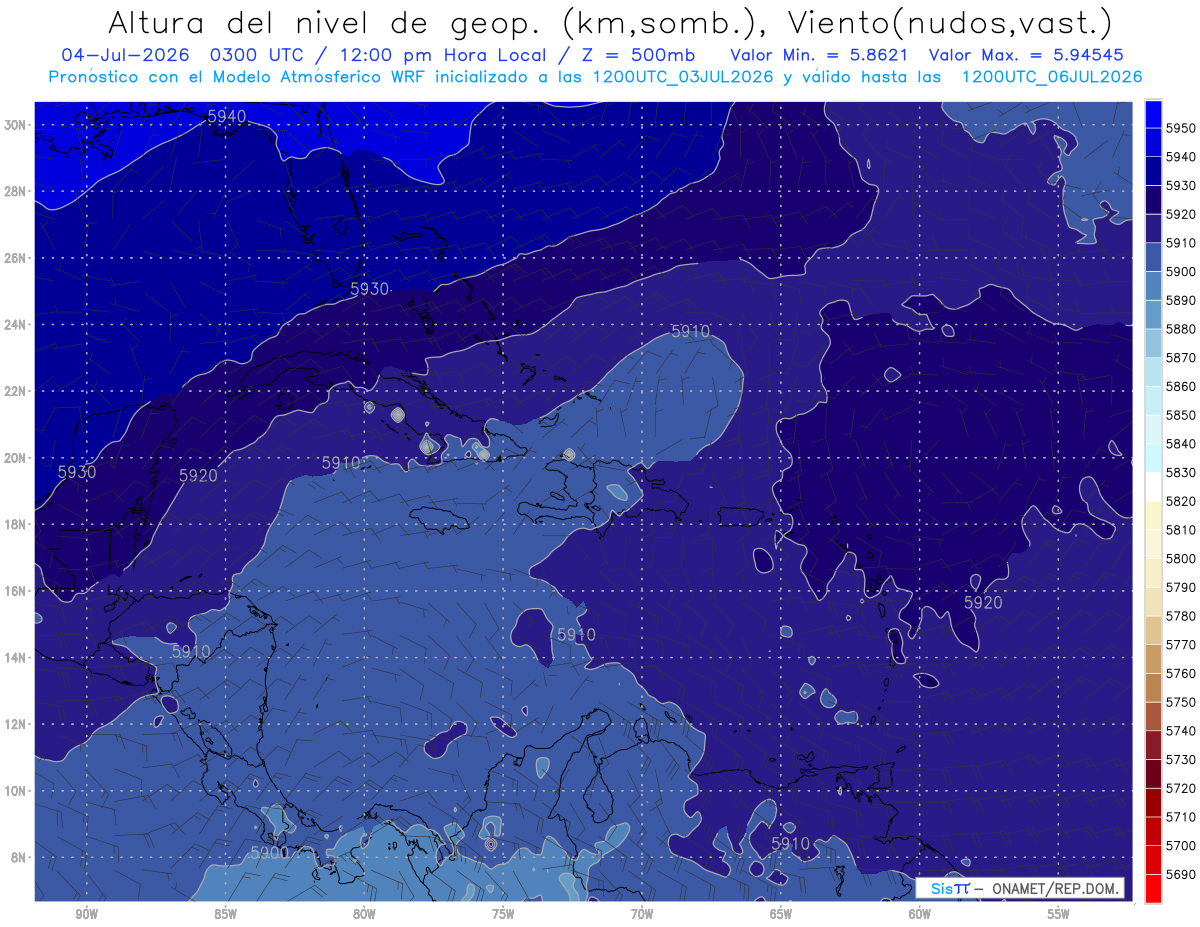Click the "24N" latitude axis label

pos(14,325)
